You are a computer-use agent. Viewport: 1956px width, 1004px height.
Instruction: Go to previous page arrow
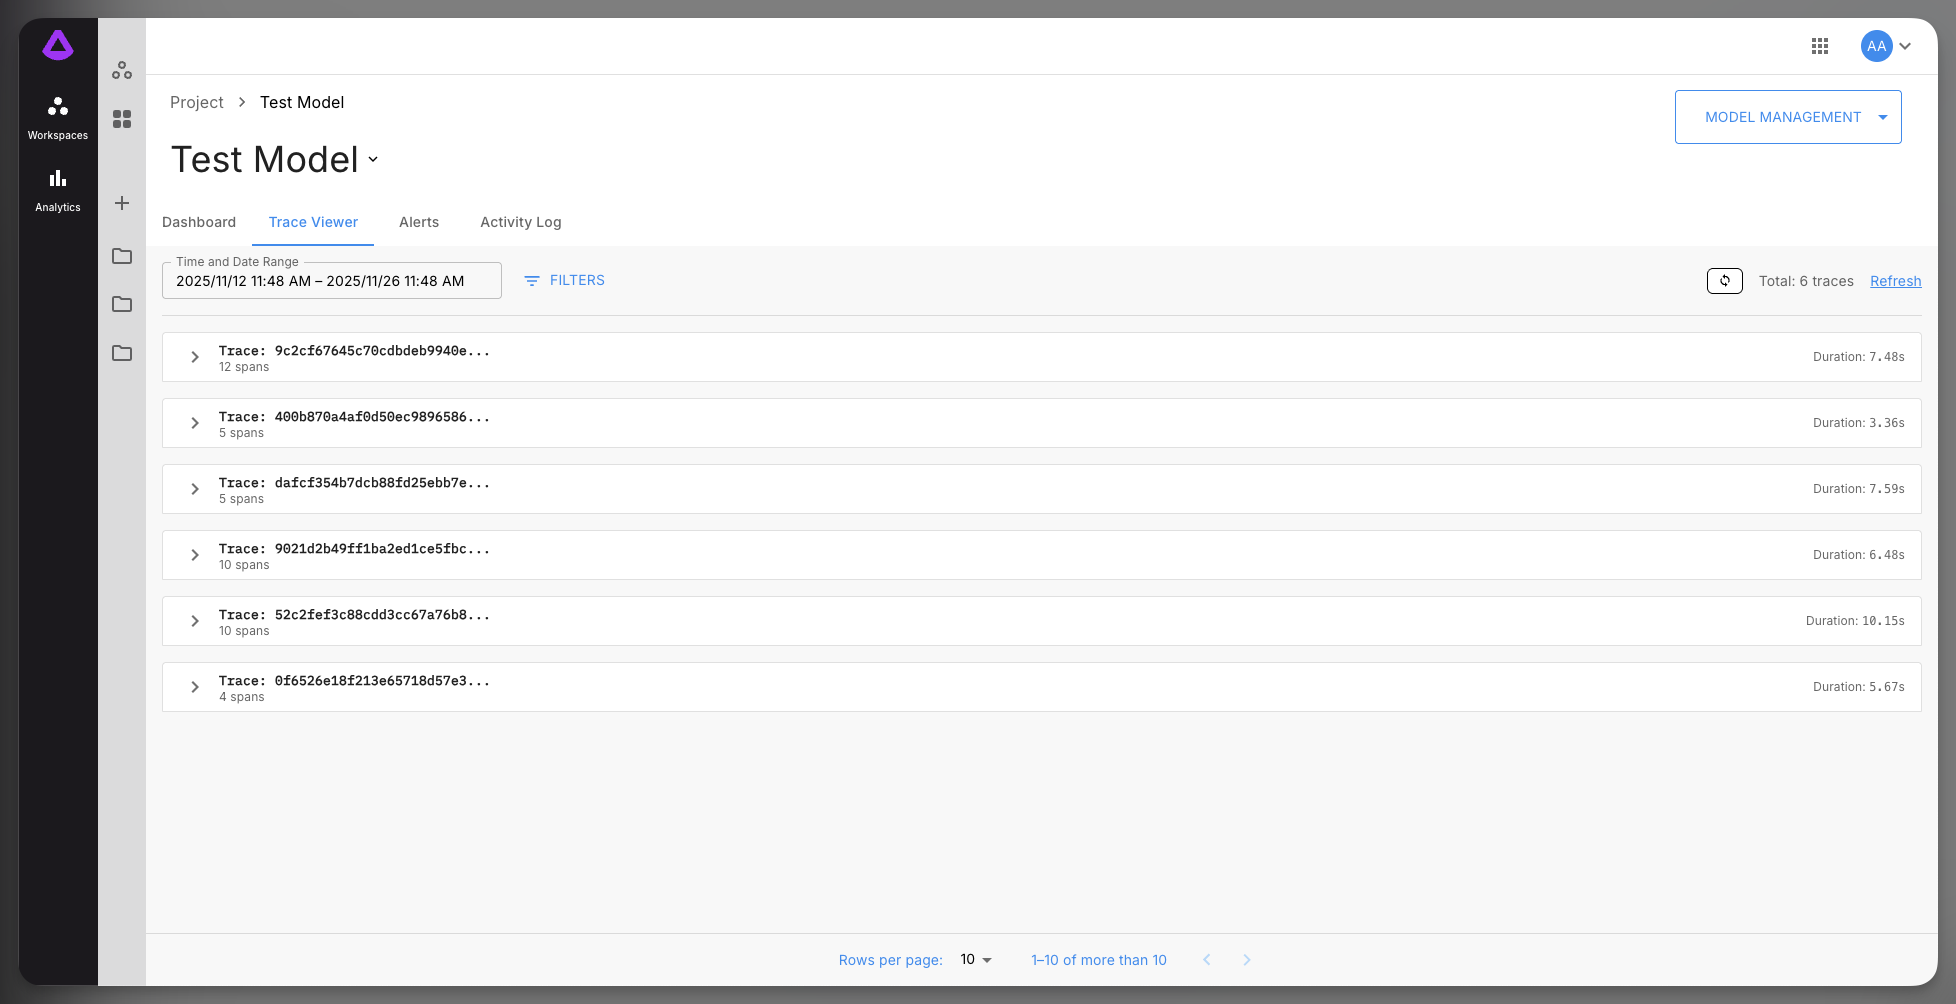(x=1207, y=960)
